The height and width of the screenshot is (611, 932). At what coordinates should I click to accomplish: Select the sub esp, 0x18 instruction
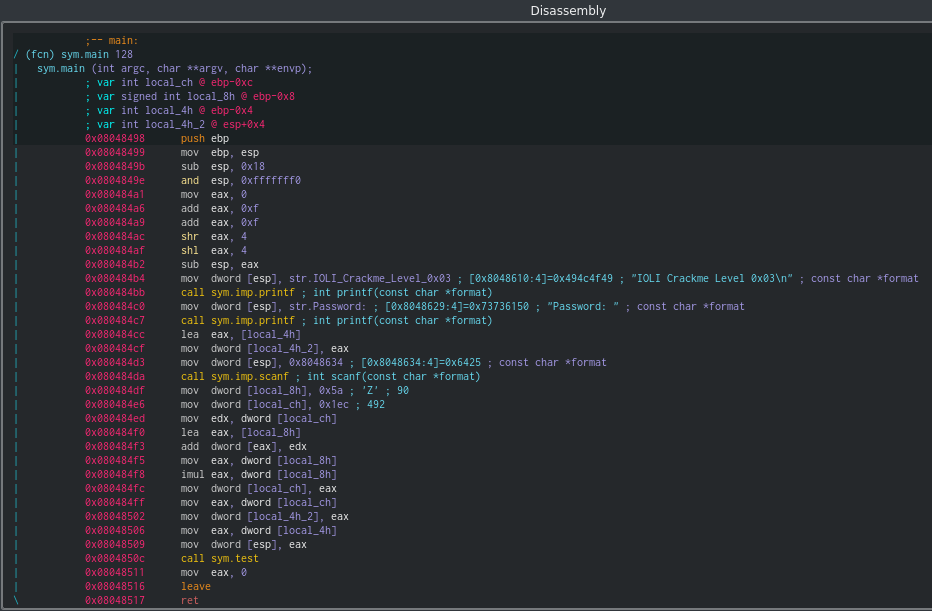point(222,166)
